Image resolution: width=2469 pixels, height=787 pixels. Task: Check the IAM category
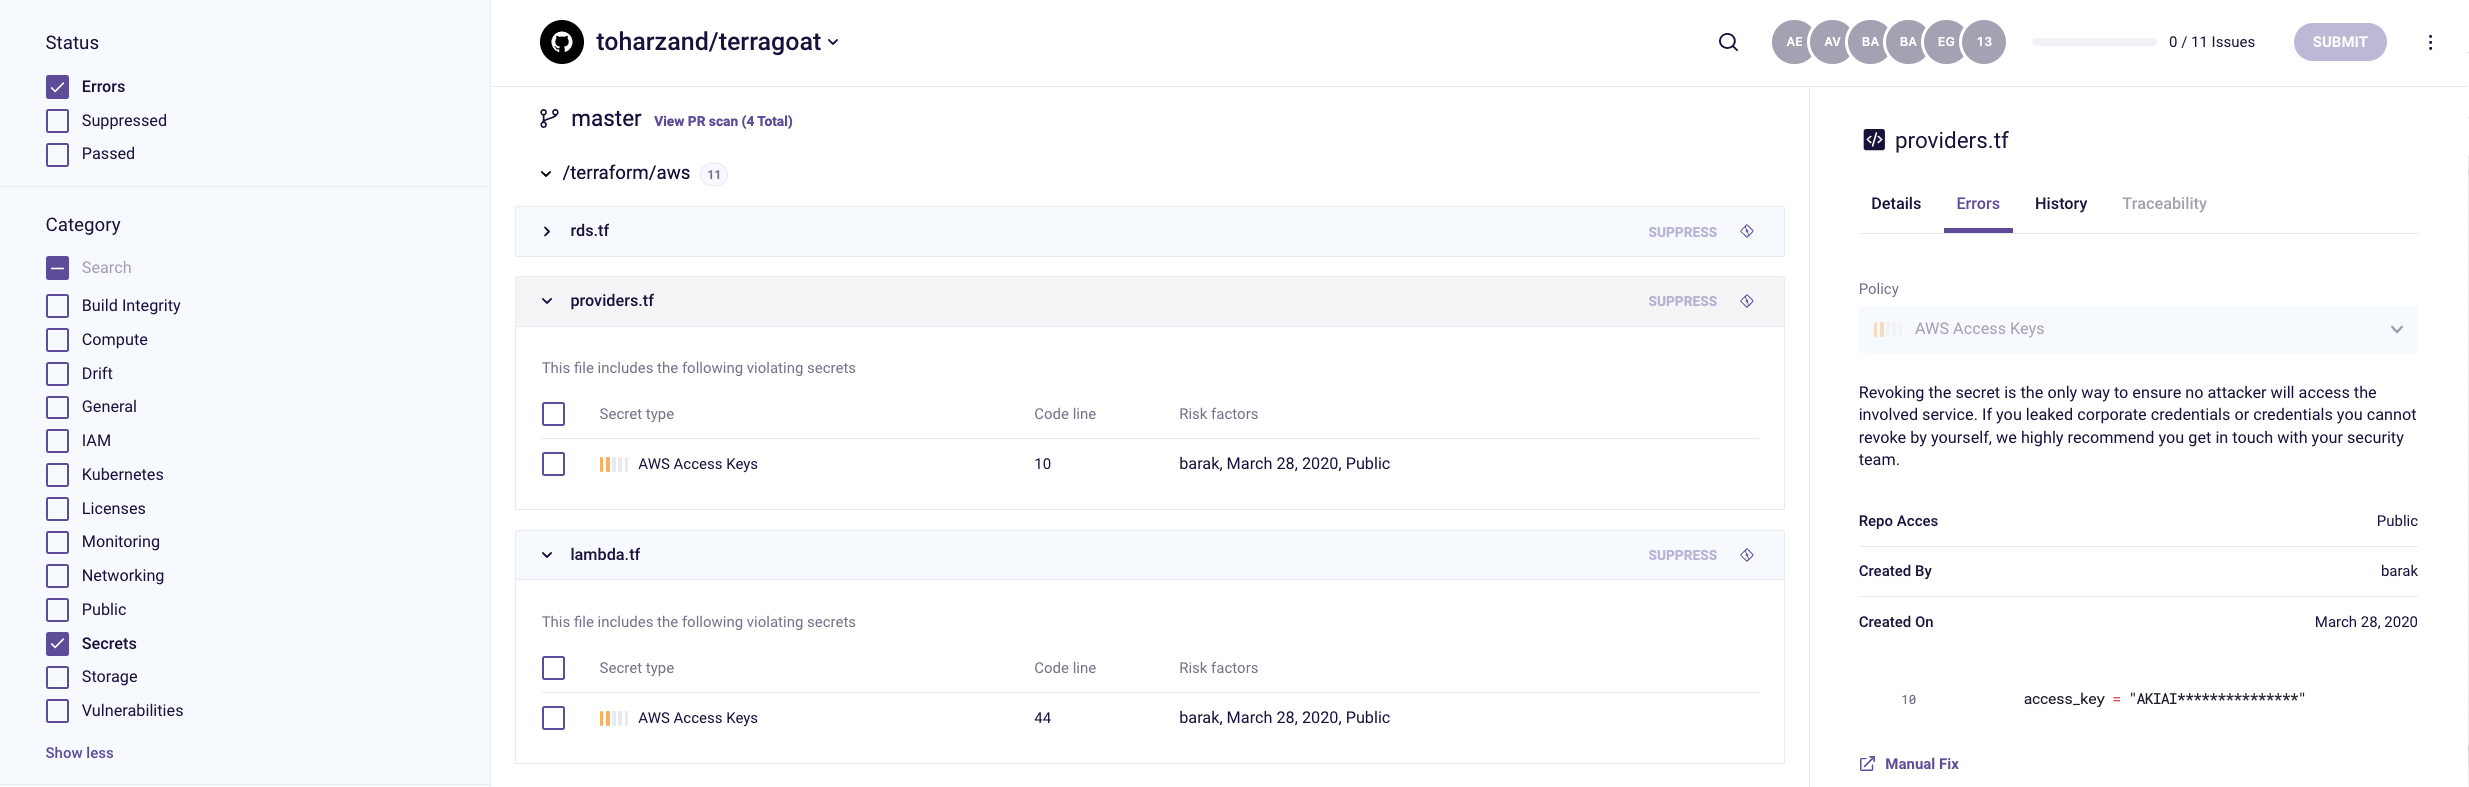point(58,441)
